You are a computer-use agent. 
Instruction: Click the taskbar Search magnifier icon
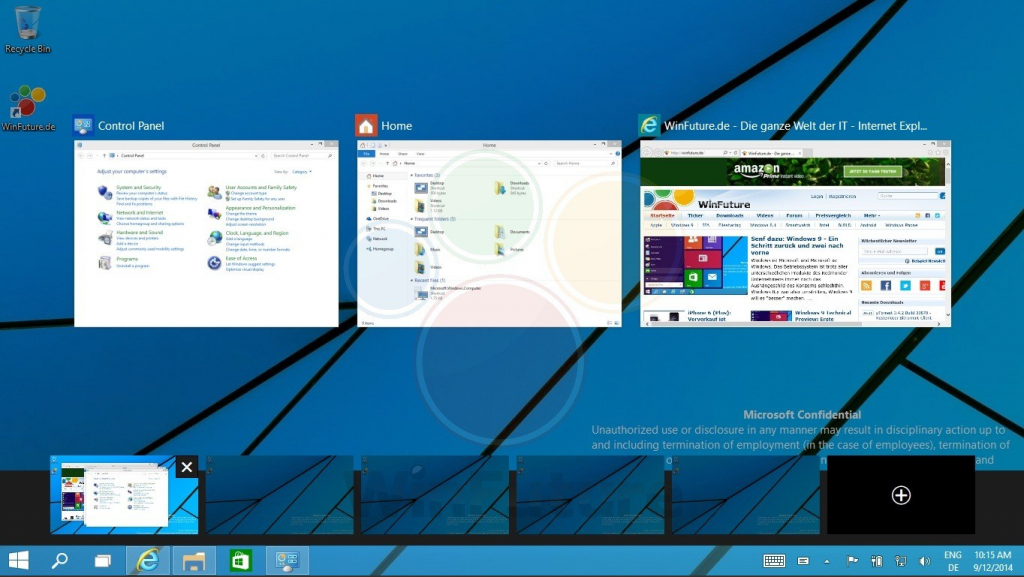[59, 560]
